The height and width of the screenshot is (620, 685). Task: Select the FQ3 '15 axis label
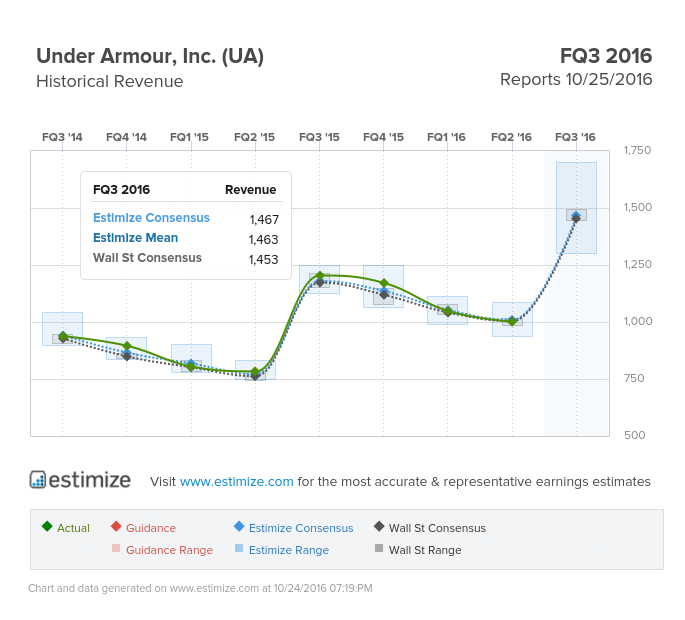tap(319, 137)
